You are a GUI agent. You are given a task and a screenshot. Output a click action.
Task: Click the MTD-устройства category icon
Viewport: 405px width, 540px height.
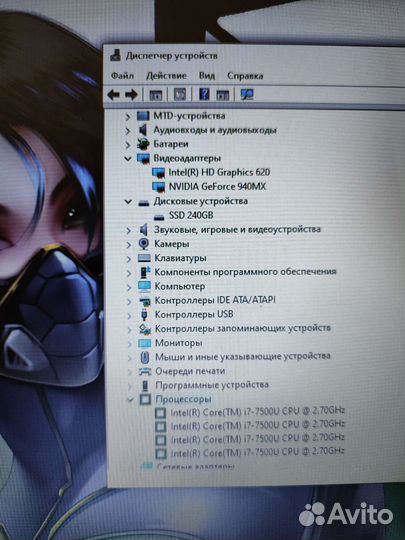point(143,116)
